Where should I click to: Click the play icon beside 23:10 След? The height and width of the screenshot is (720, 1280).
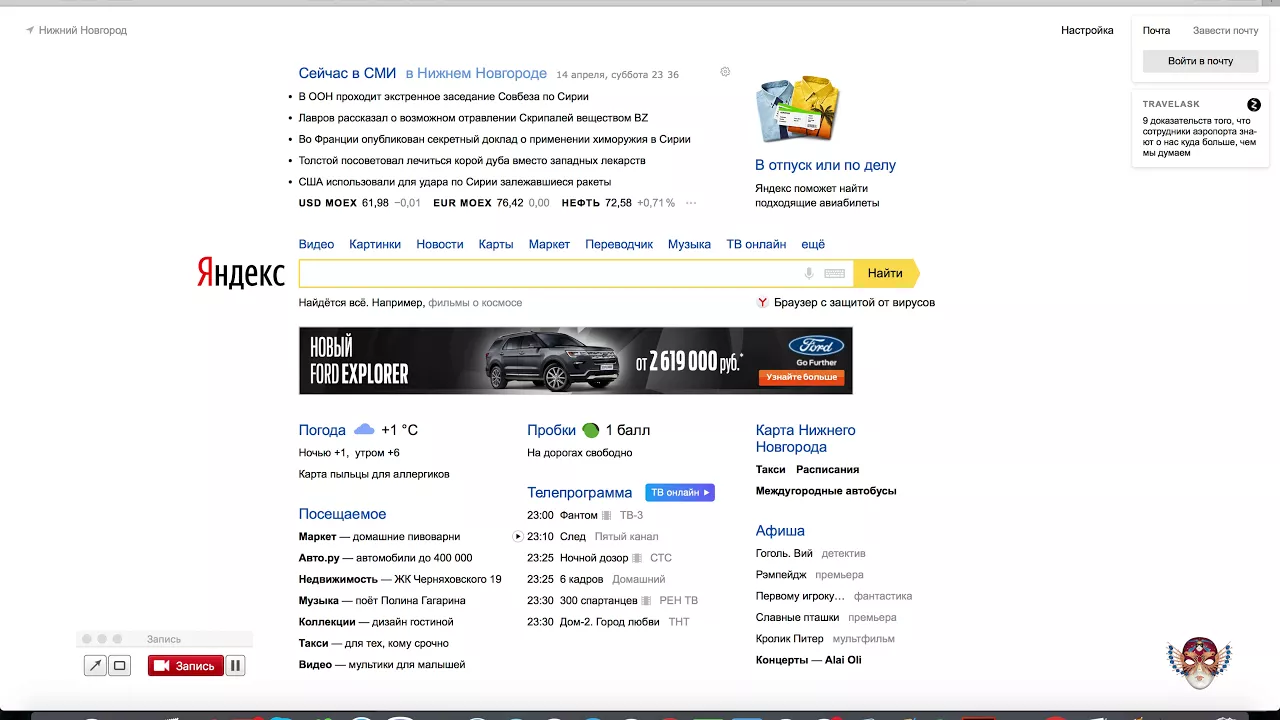click(x=518, y=536)
